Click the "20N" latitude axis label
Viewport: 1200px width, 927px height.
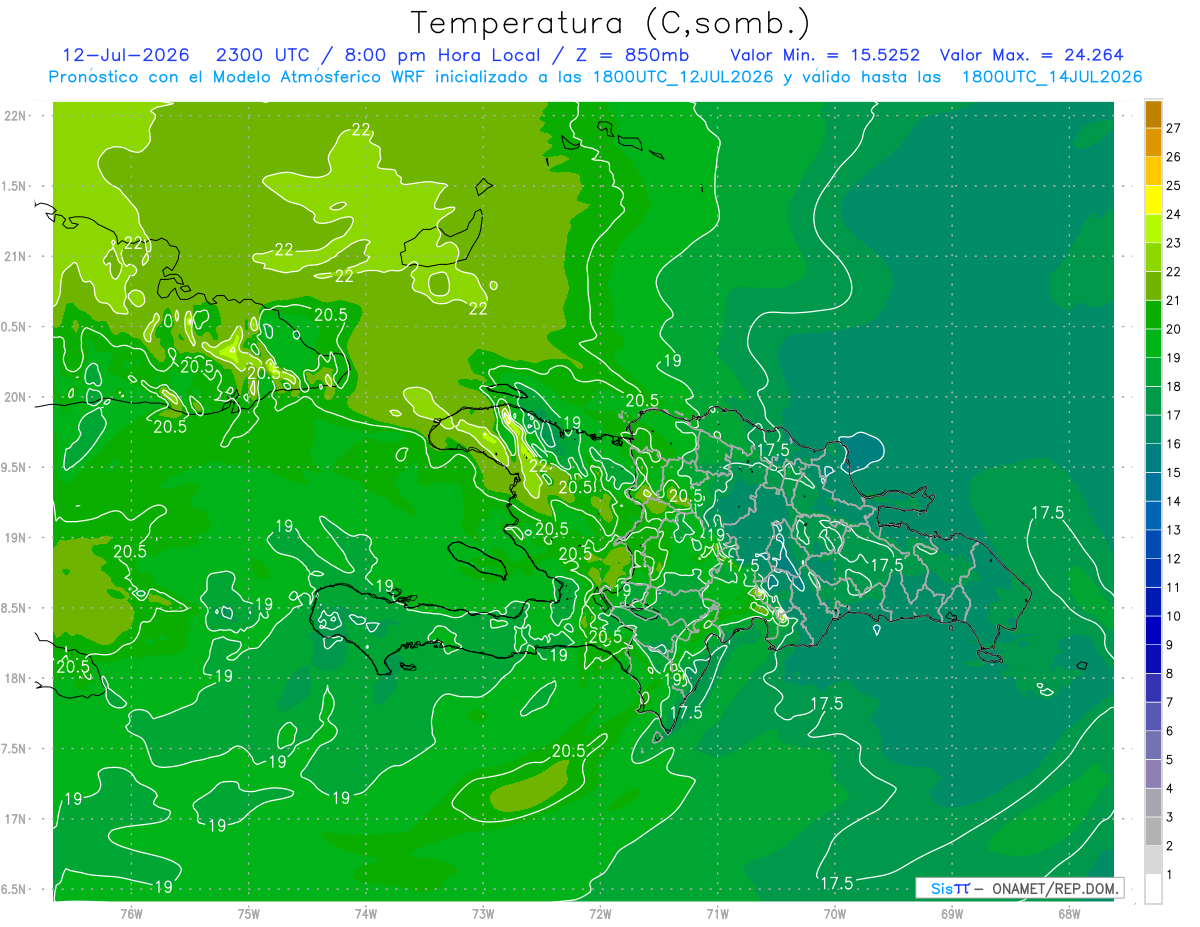coord(16,397)
